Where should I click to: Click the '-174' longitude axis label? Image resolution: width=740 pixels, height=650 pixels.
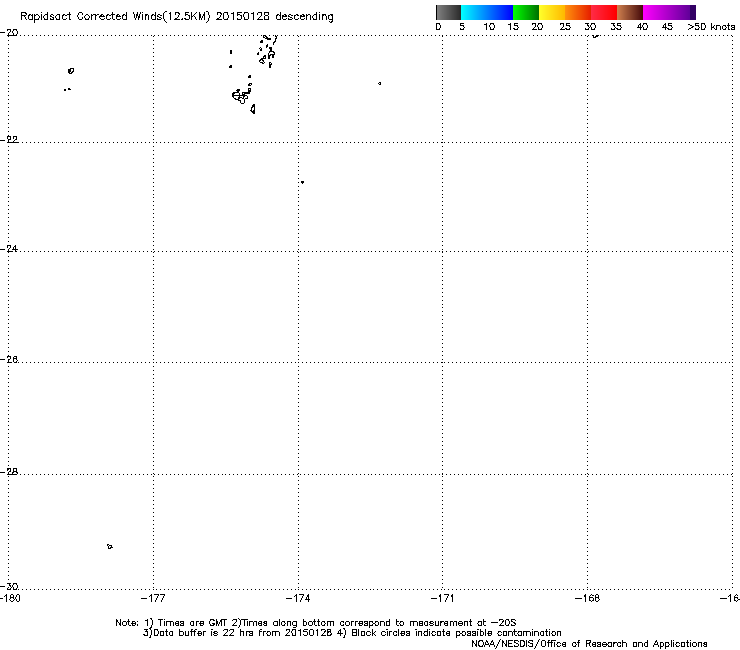click(x=298, y=599)
